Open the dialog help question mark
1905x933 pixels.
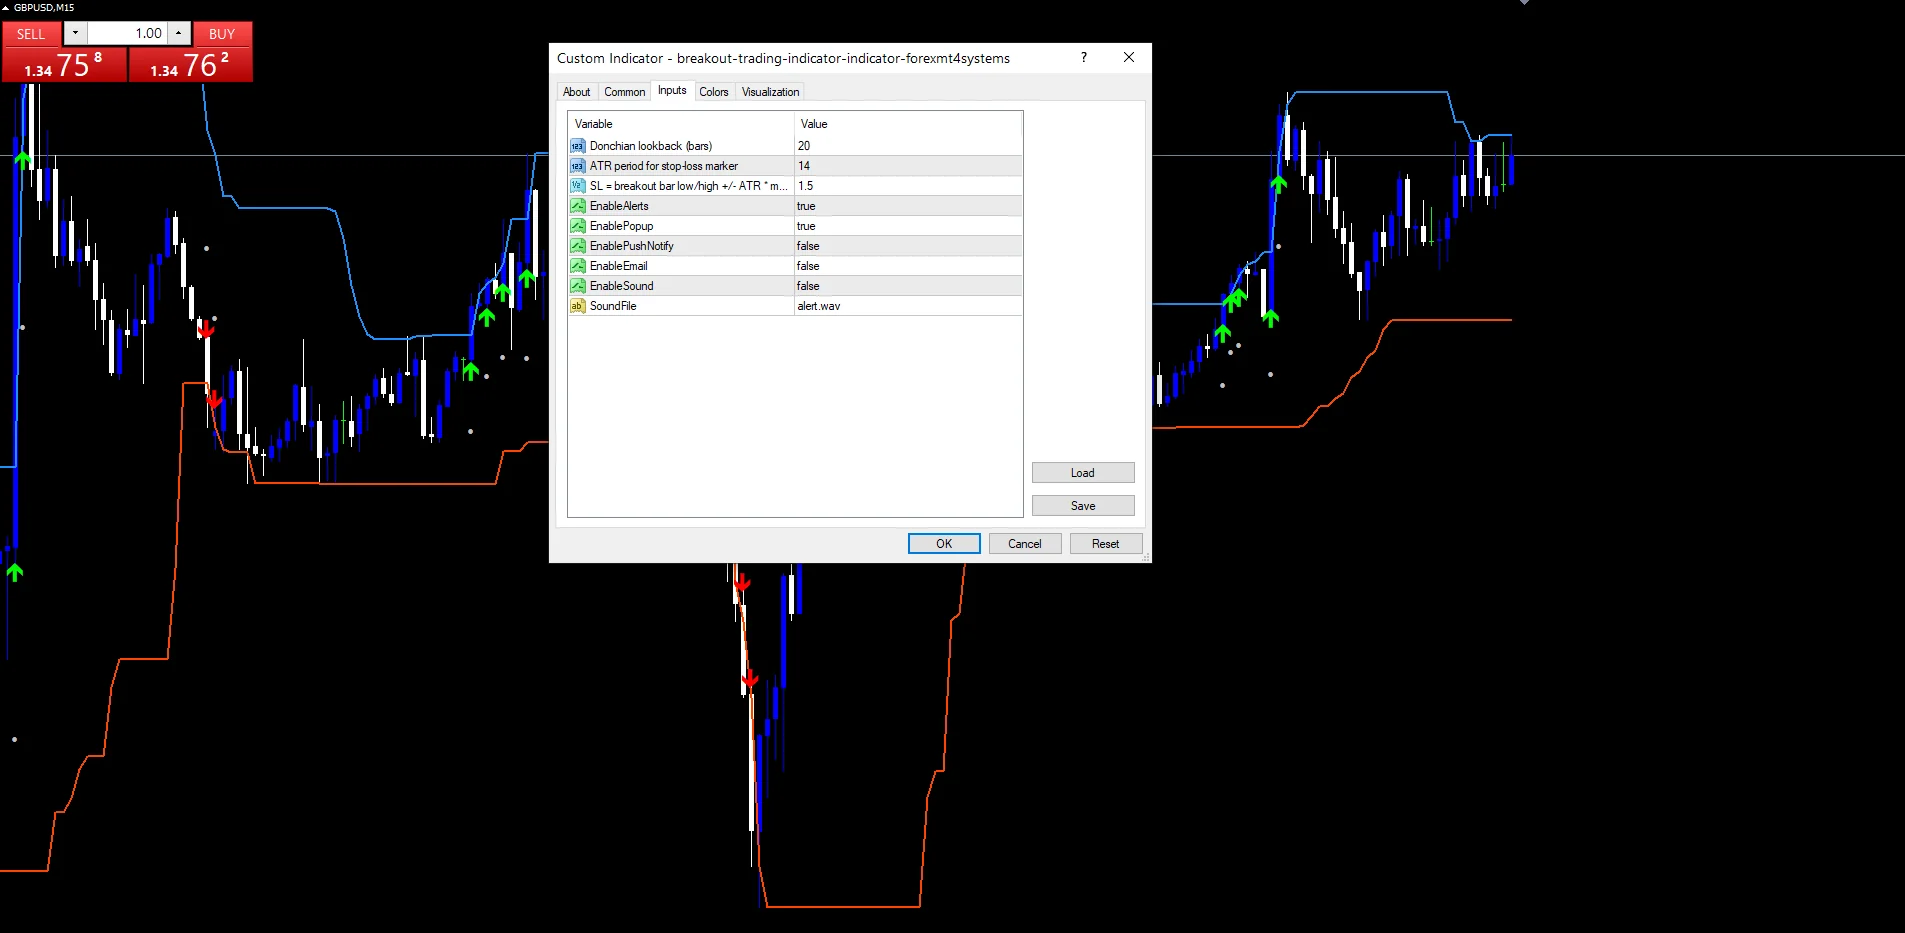tap(1083, 57)
